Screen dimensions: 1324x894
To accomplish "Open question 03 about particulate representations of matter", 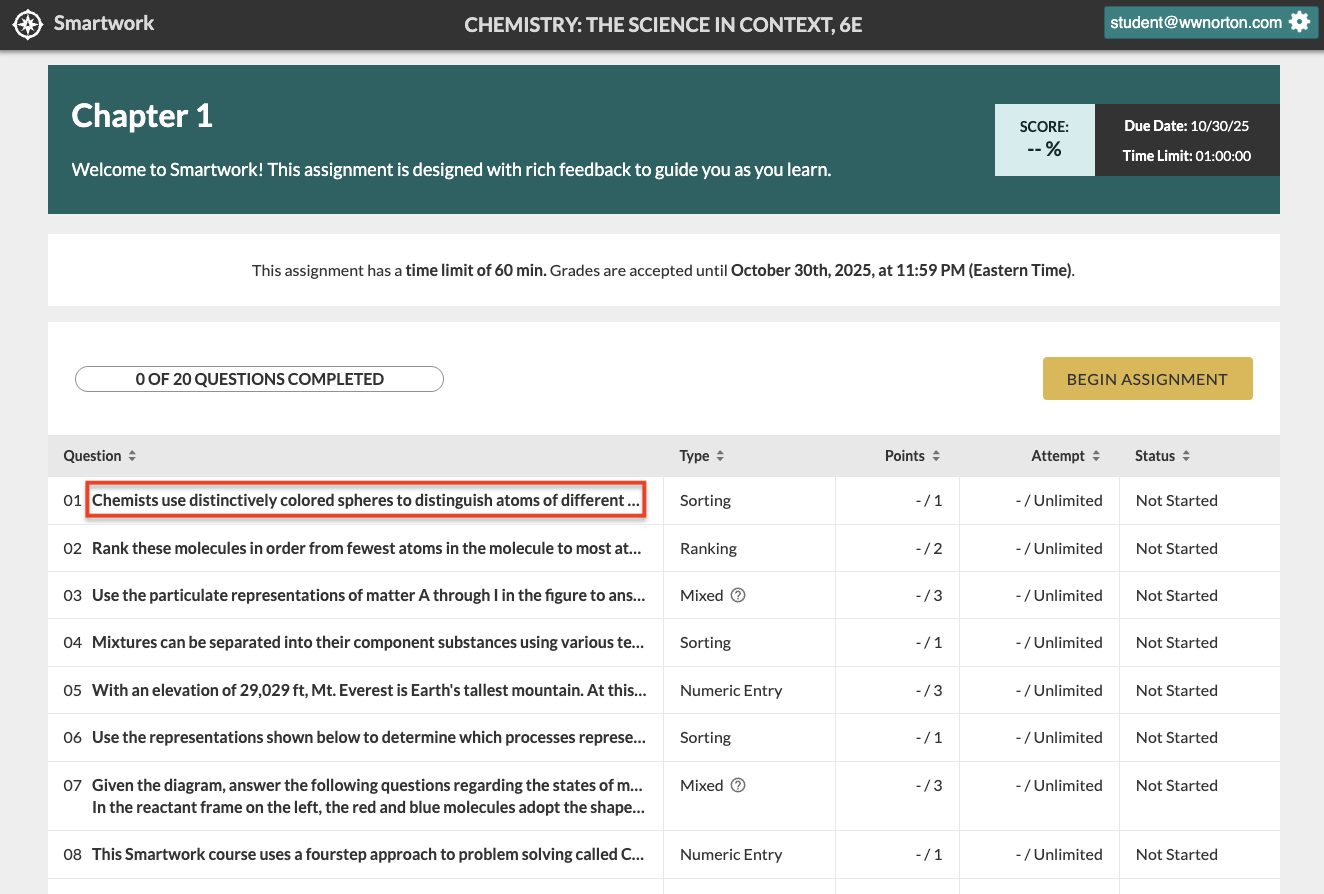I will click(x=368, y=595).
